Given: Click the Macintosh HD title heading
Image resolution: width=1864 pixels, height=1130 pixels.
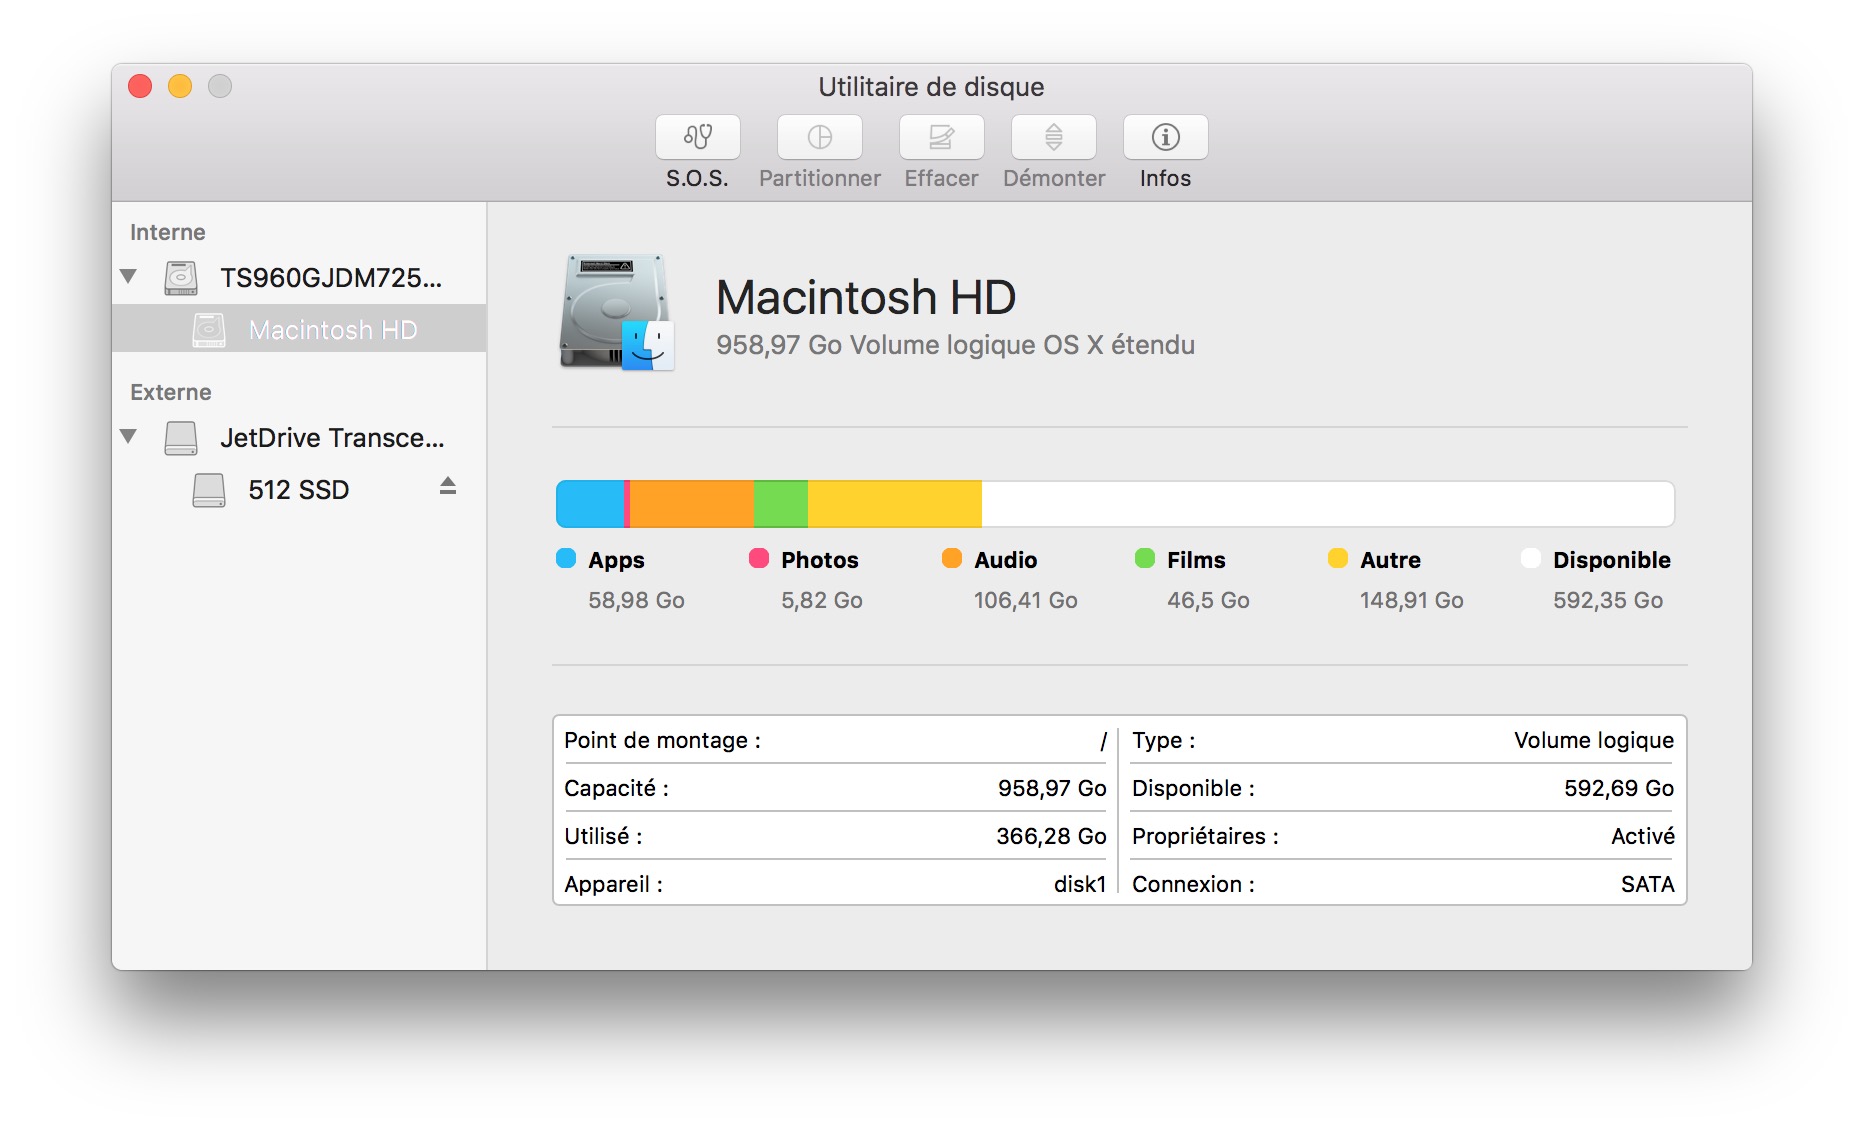Looking at the screenshot, I should coord(866,297).
